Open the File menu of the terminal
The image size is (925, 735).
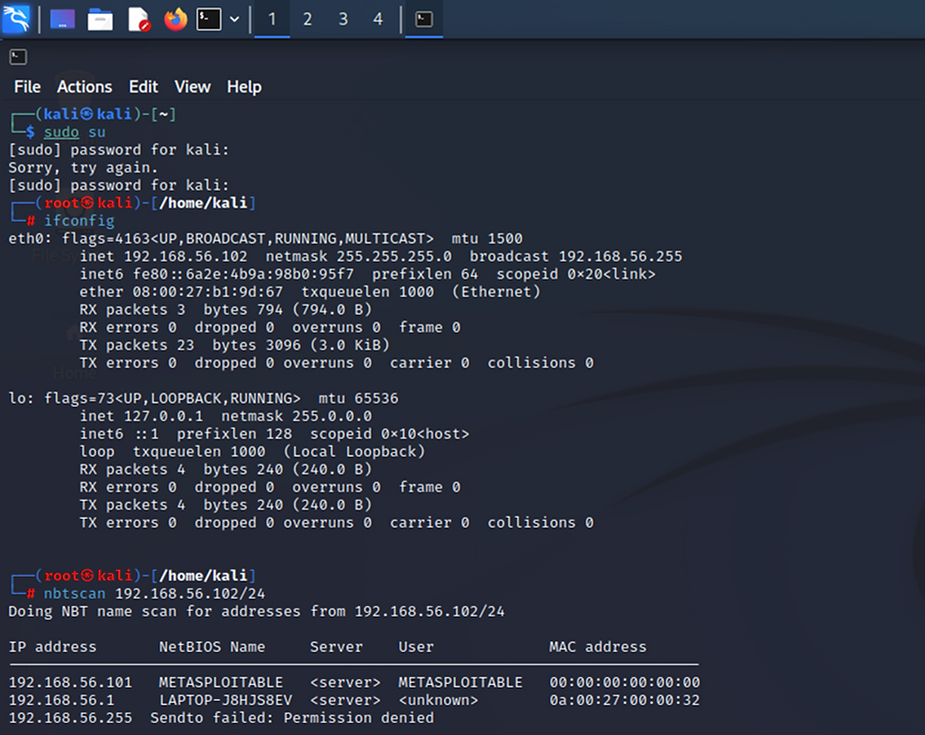(x=26, y=87)
